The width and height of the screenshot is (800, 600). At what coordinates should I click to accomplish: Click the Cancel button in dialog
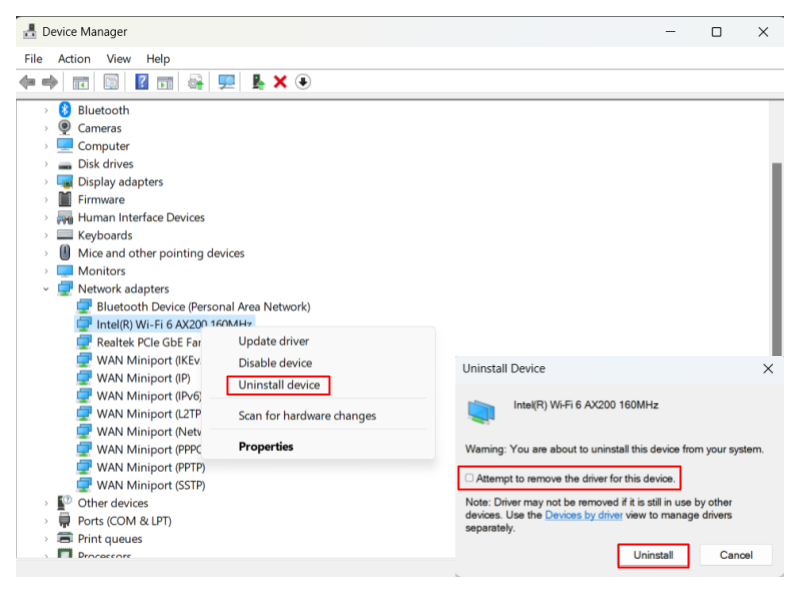tap(736, 555)
